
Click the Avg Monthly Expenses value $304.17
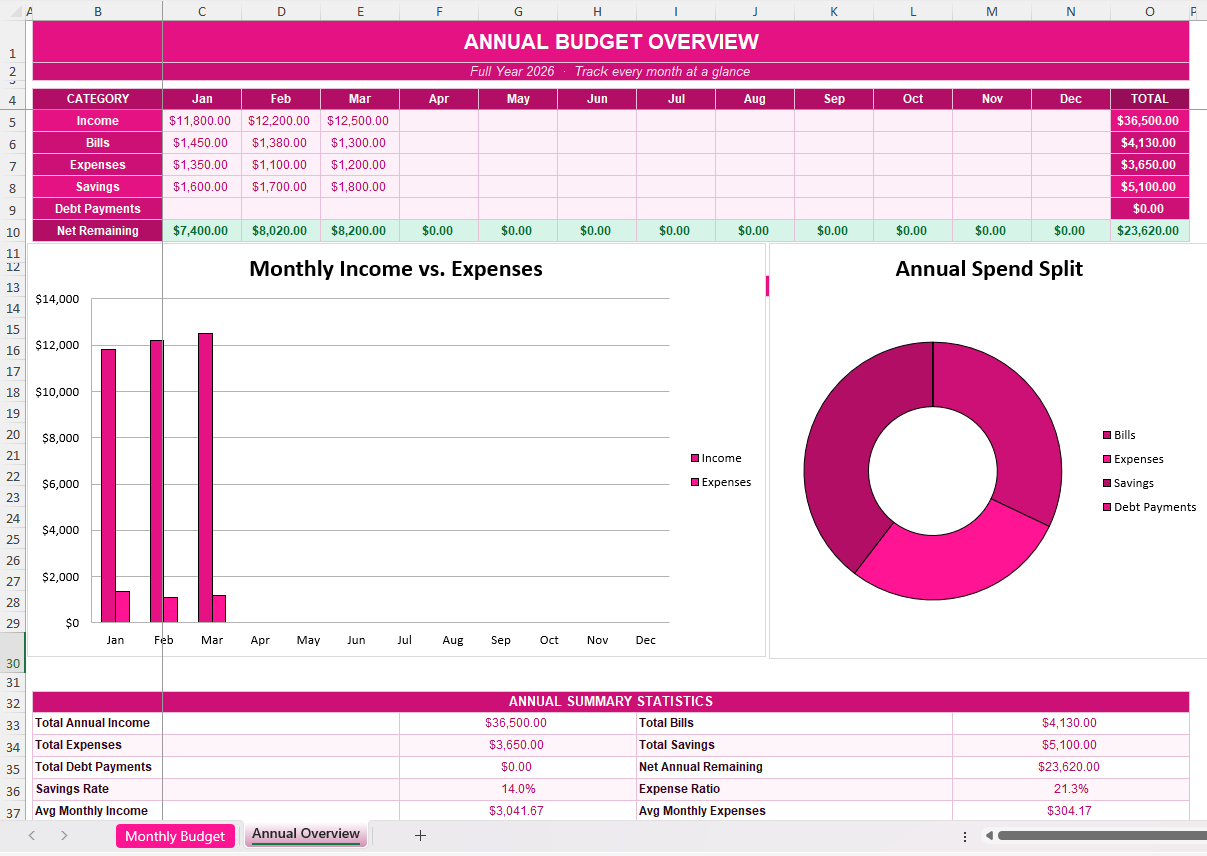click(1071, 811)
